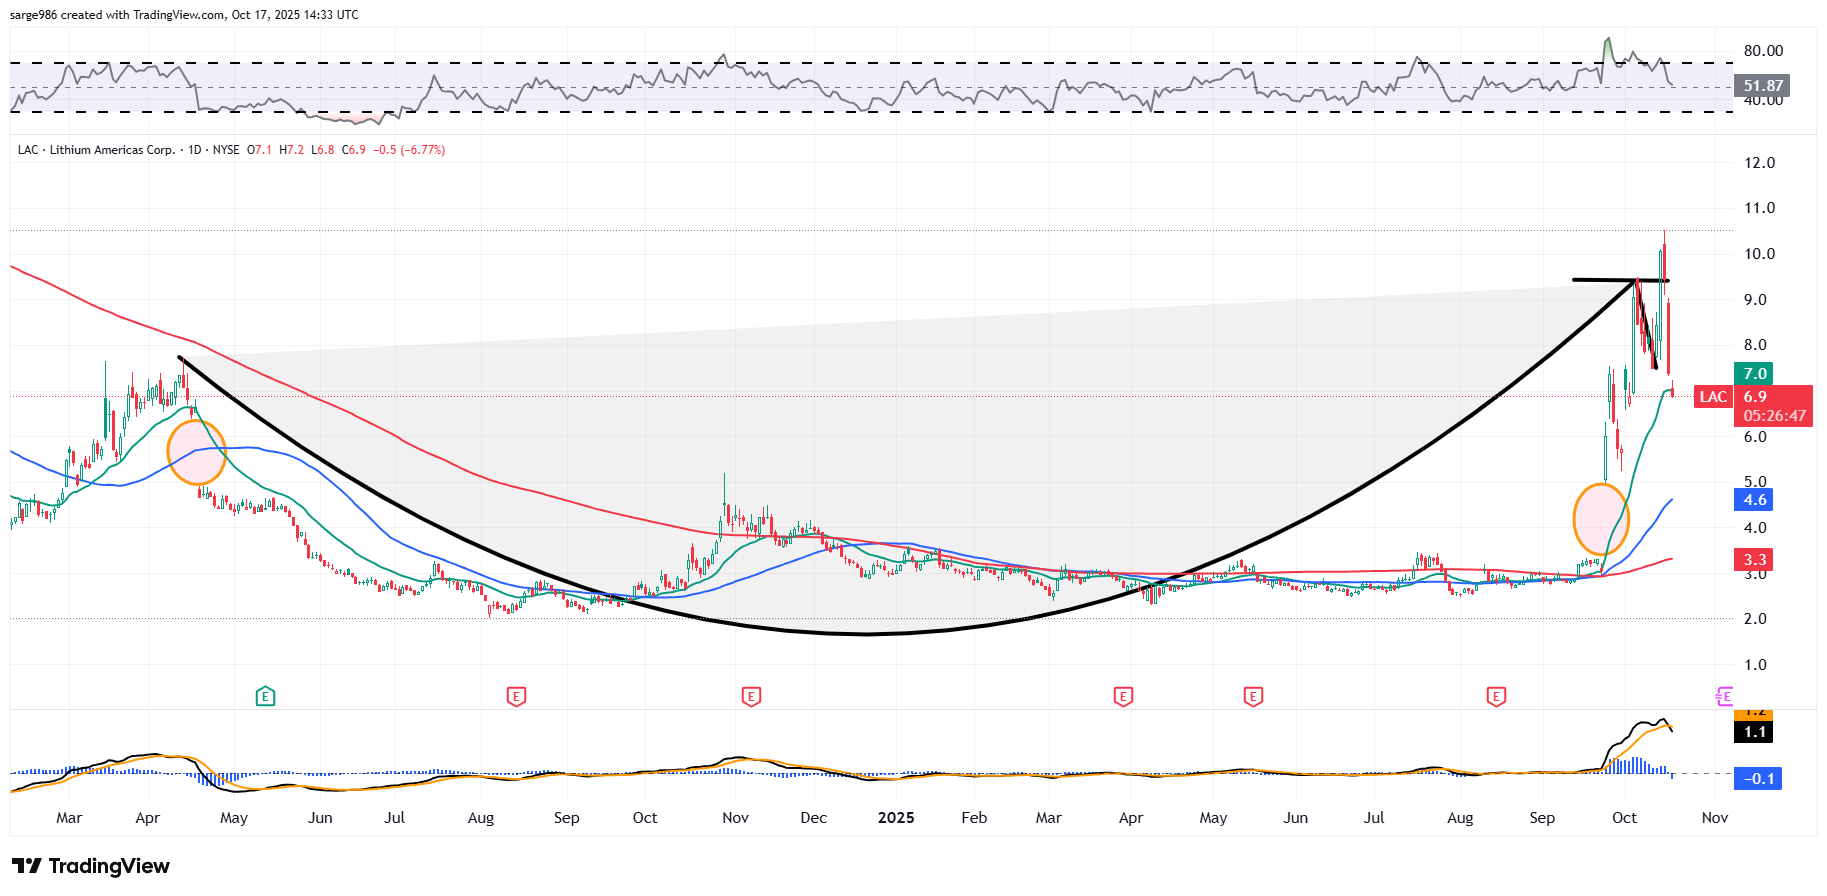Image resolution: width=1827 pixels, height=896 pixels.
Task: Open the red earnings marker in August 2025
Action: [1496, 696]
